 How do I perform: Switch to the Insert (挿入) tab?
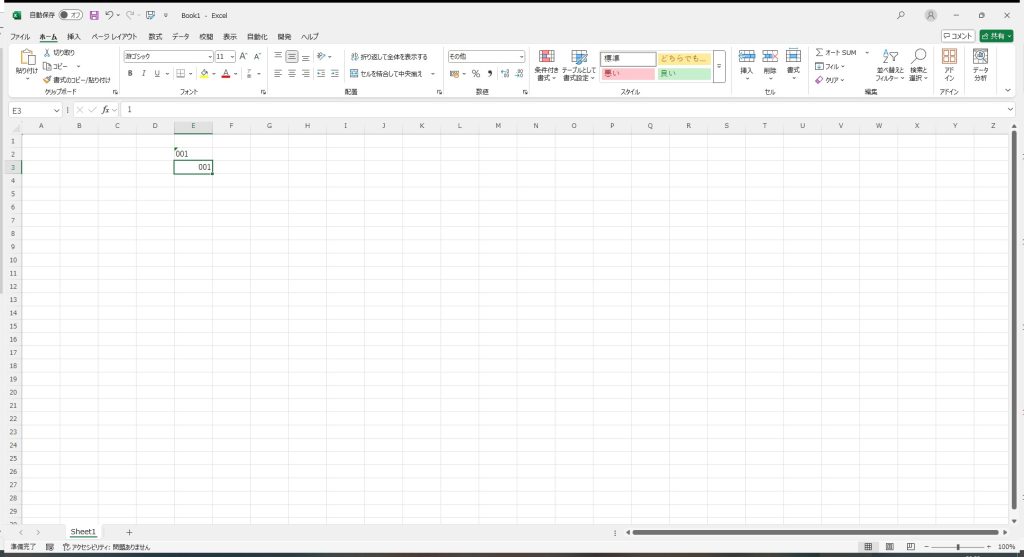[74, 37]
